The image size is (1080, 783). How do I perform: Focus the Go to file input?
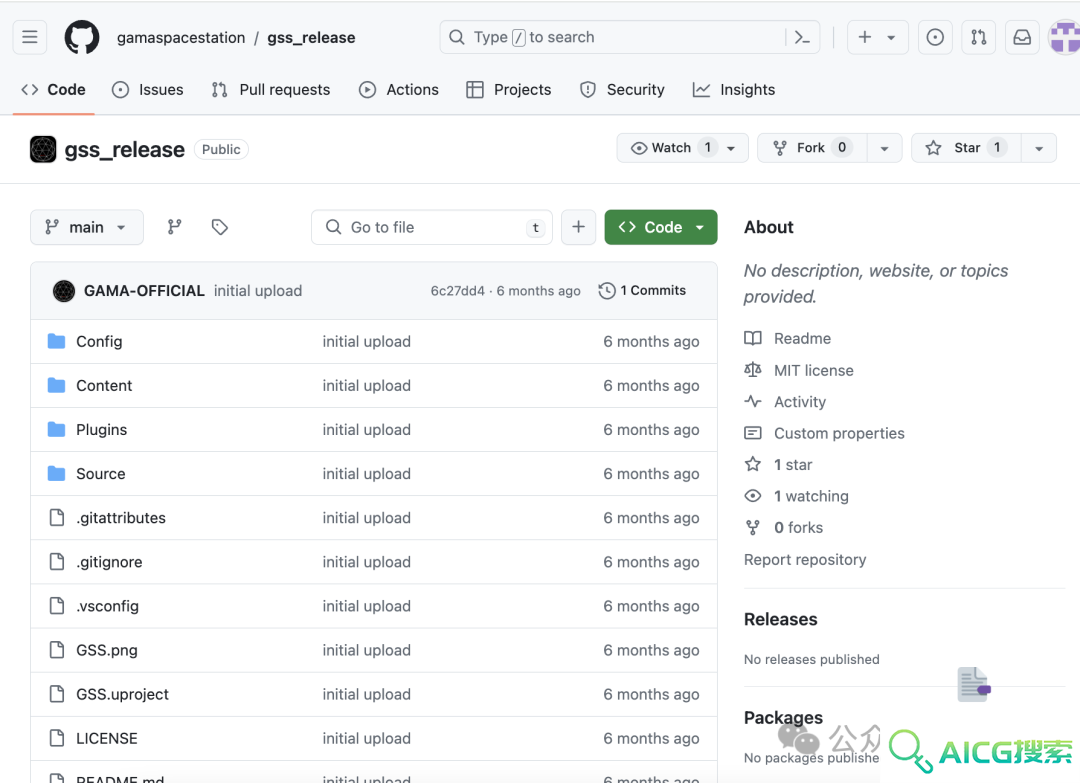point(432,227)
